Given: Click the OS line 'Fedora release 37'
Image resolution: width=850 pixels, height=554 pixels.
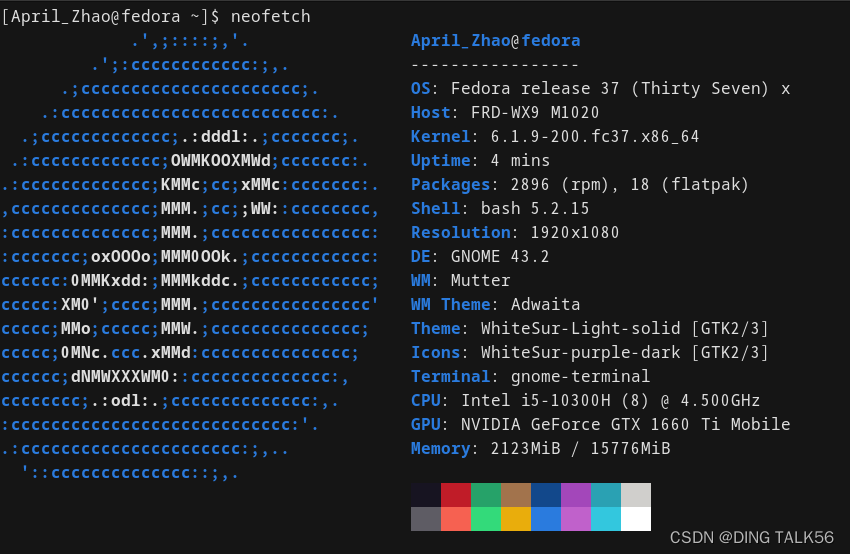Looking at the screenshot, I should [x=600, y=88].
